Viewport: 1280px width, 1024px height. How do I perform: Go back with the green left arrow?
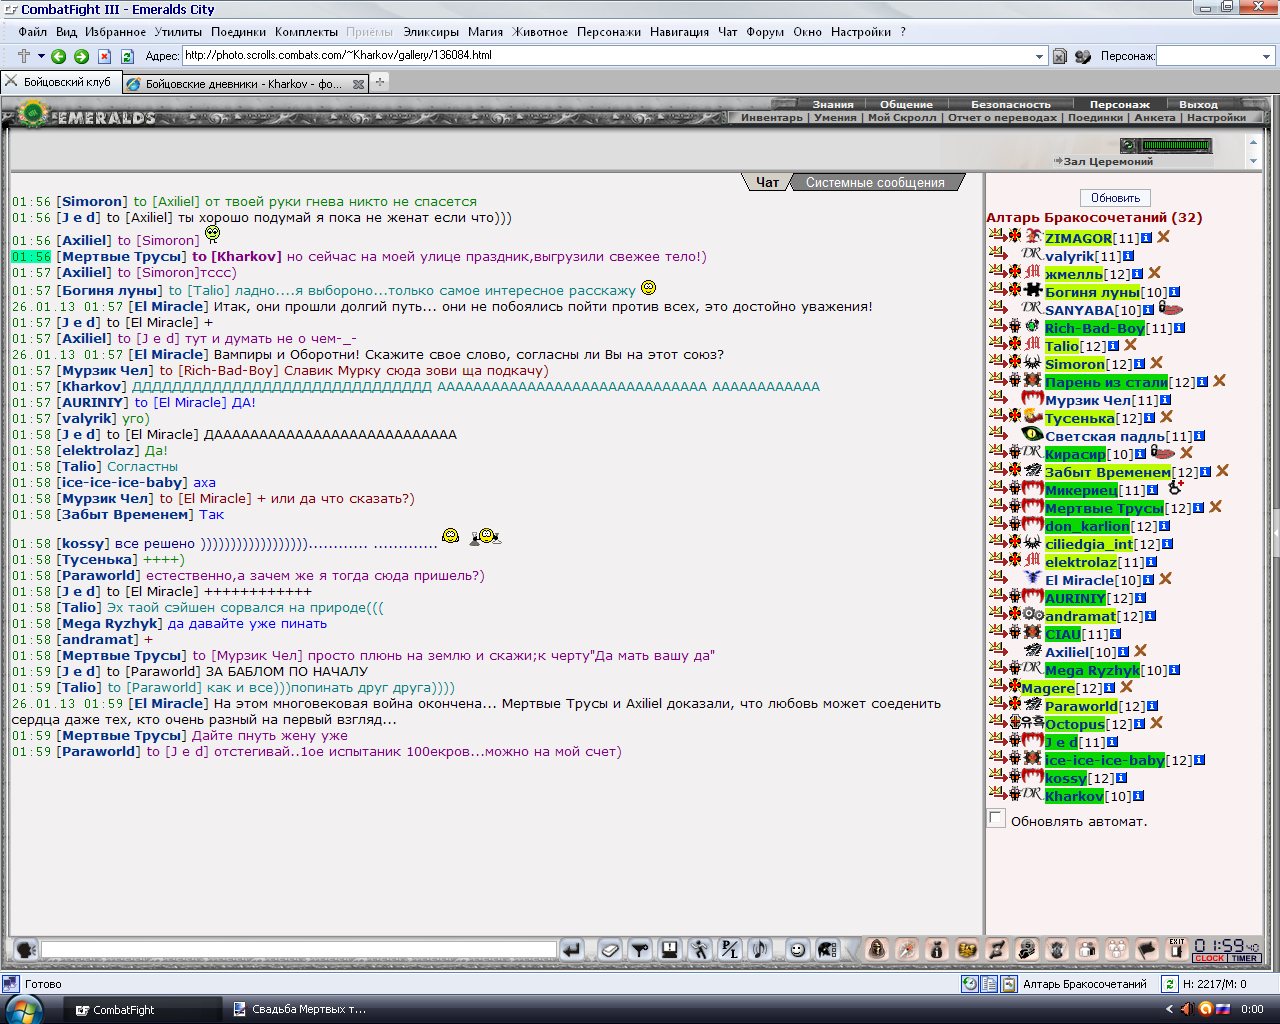pos(59,56)
